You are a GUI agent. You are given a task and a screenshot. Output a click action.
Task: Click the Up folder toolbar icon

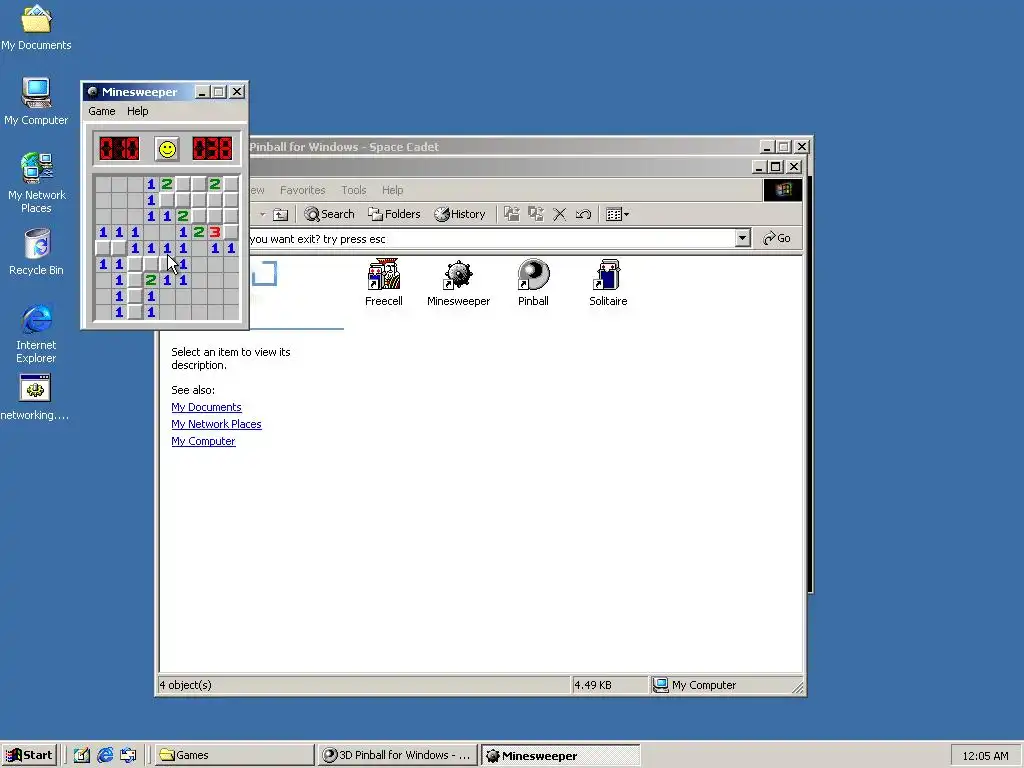pyautogui.click(x=280, y=214)
